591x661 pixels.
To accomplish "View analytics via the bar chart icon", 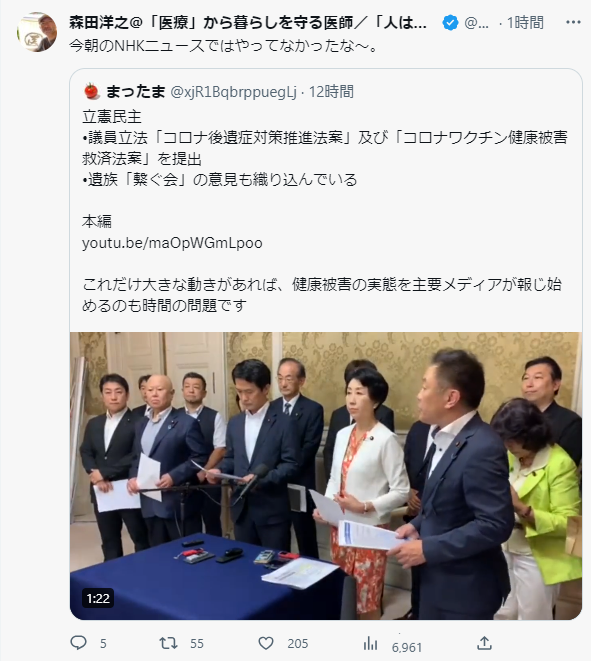I will 370,643.
